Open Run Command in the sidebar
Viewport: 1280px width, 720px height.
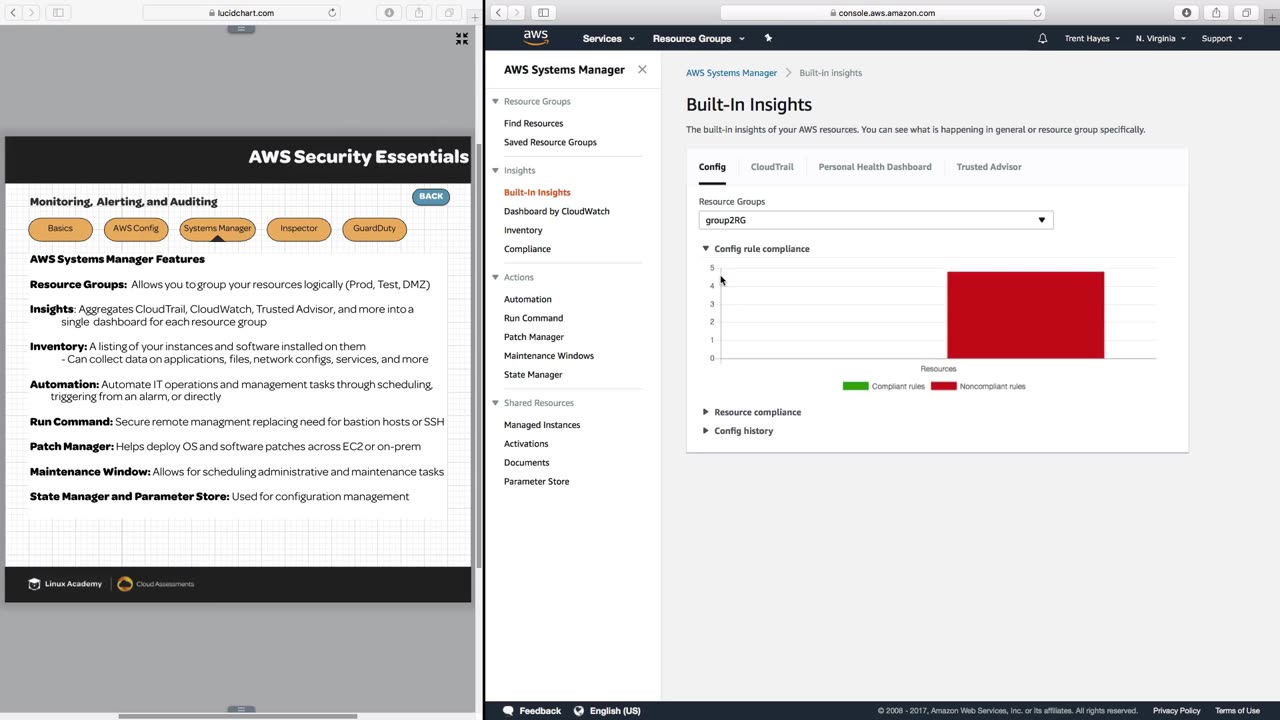[x=533, y=318]
